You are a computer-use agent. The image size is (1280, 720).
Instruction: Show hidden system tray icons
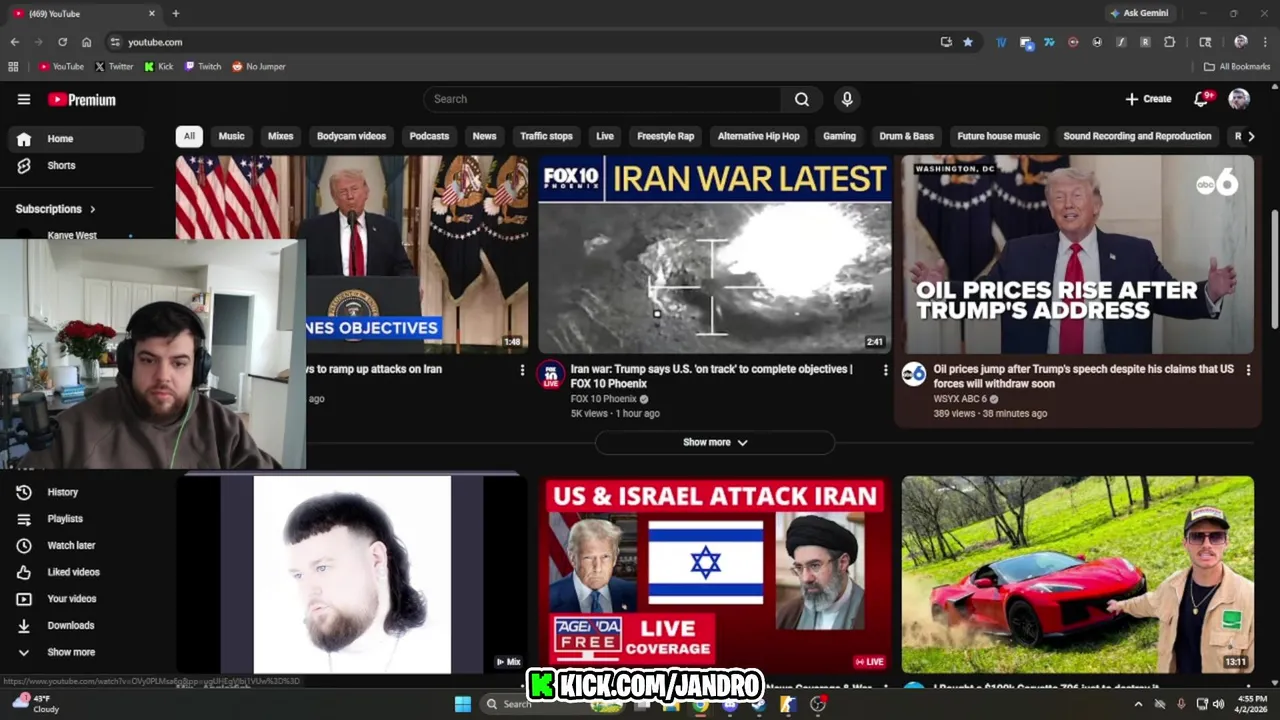[x=1138, y=704]
